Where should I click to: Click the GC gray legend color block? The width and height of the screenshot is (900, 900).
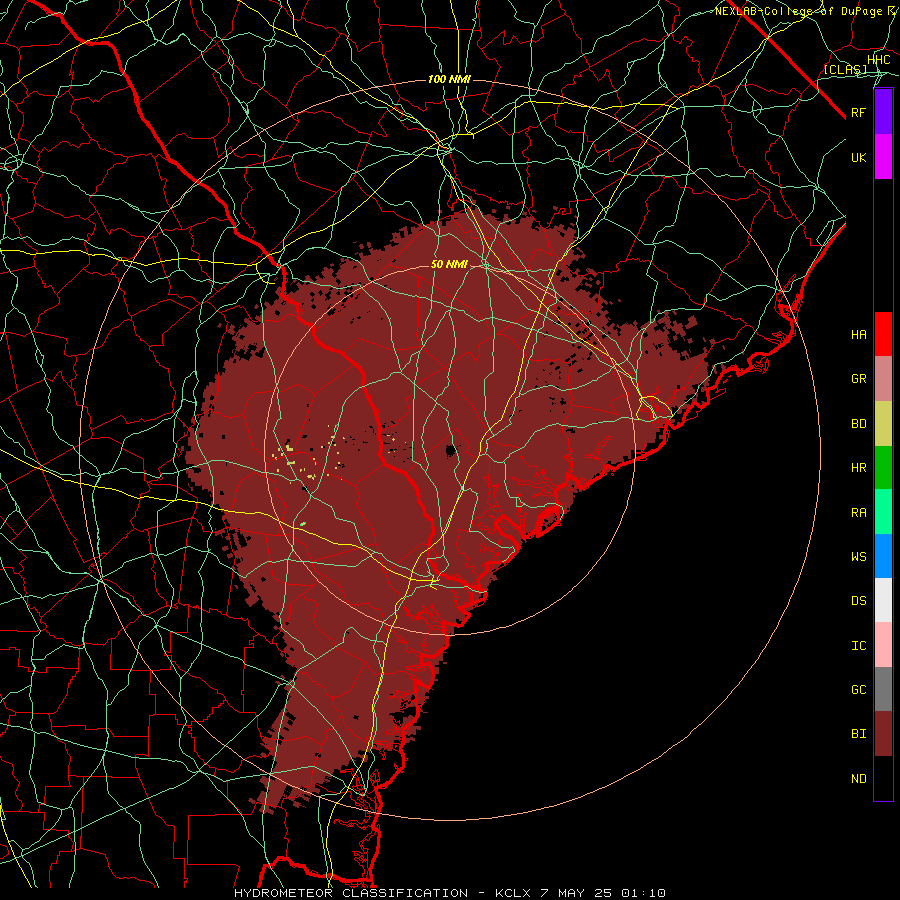pos(883,689)
